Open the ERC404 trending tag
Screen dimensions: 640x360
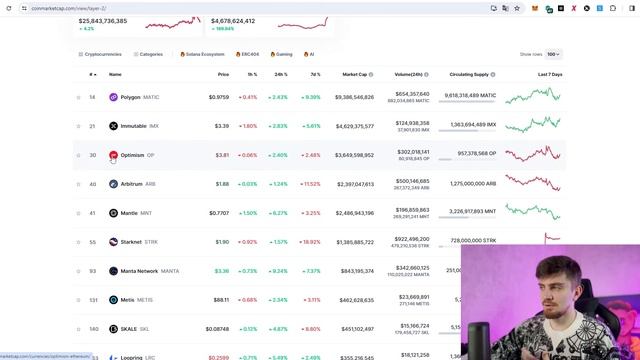[x=247, y=54]
